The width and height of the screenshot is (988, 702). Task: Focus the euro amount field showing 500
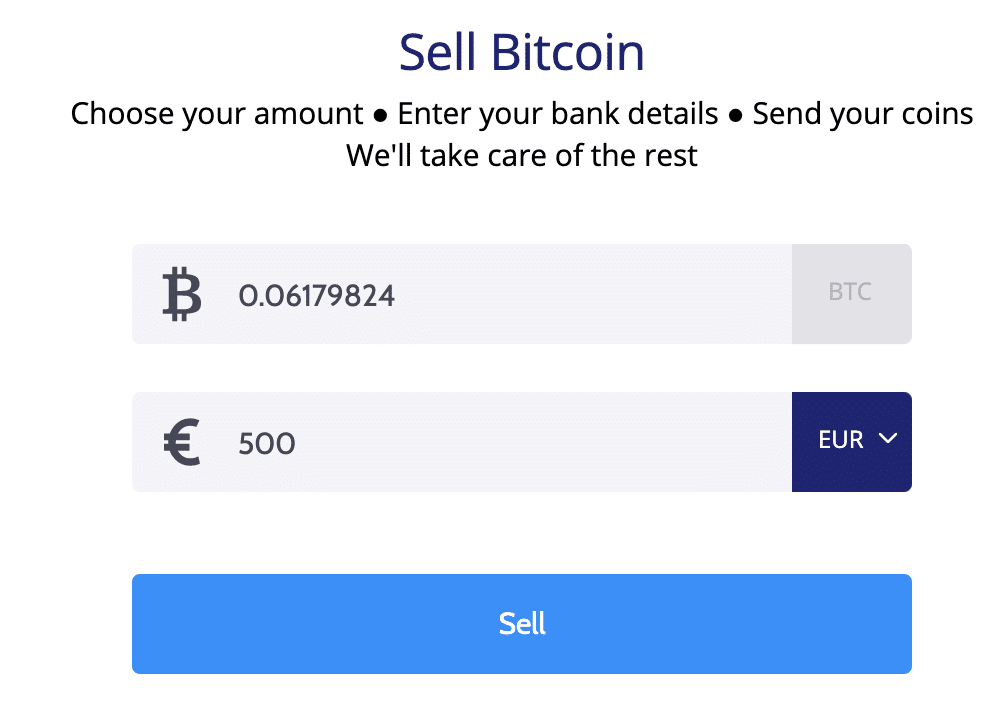point(462,442)
